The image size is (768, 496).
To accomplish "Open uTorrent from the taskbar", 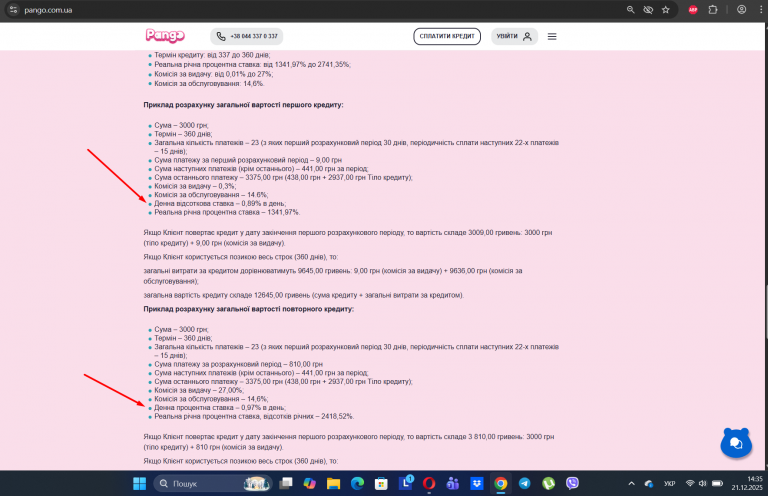I will click(x=549, y=484).
